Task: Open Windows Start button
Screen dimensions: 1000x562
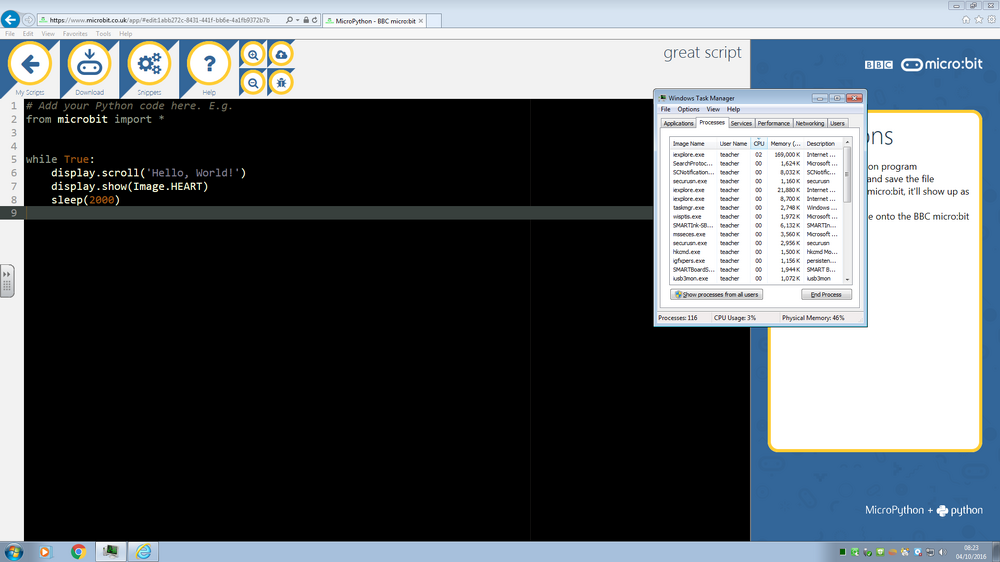Action: click(13, 552)
